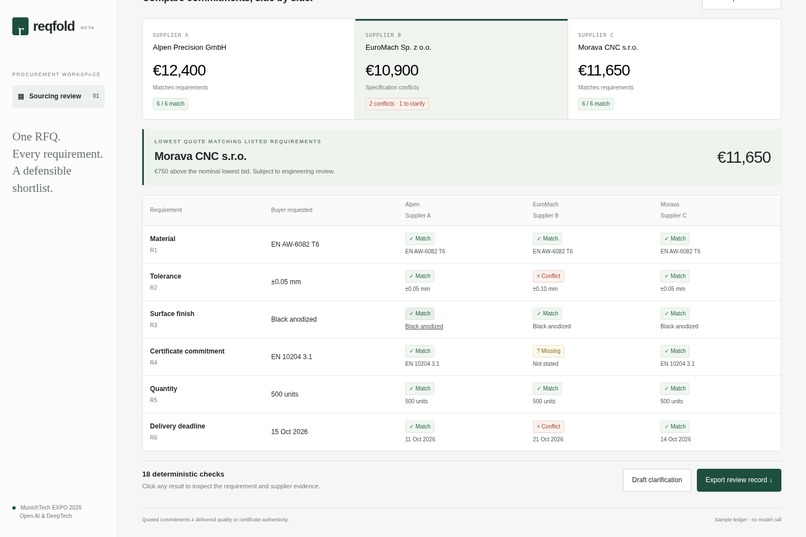Click the Delivery deadline requirement label
Image resolution: width=806 pixels, height=537 pixels.
177,426
